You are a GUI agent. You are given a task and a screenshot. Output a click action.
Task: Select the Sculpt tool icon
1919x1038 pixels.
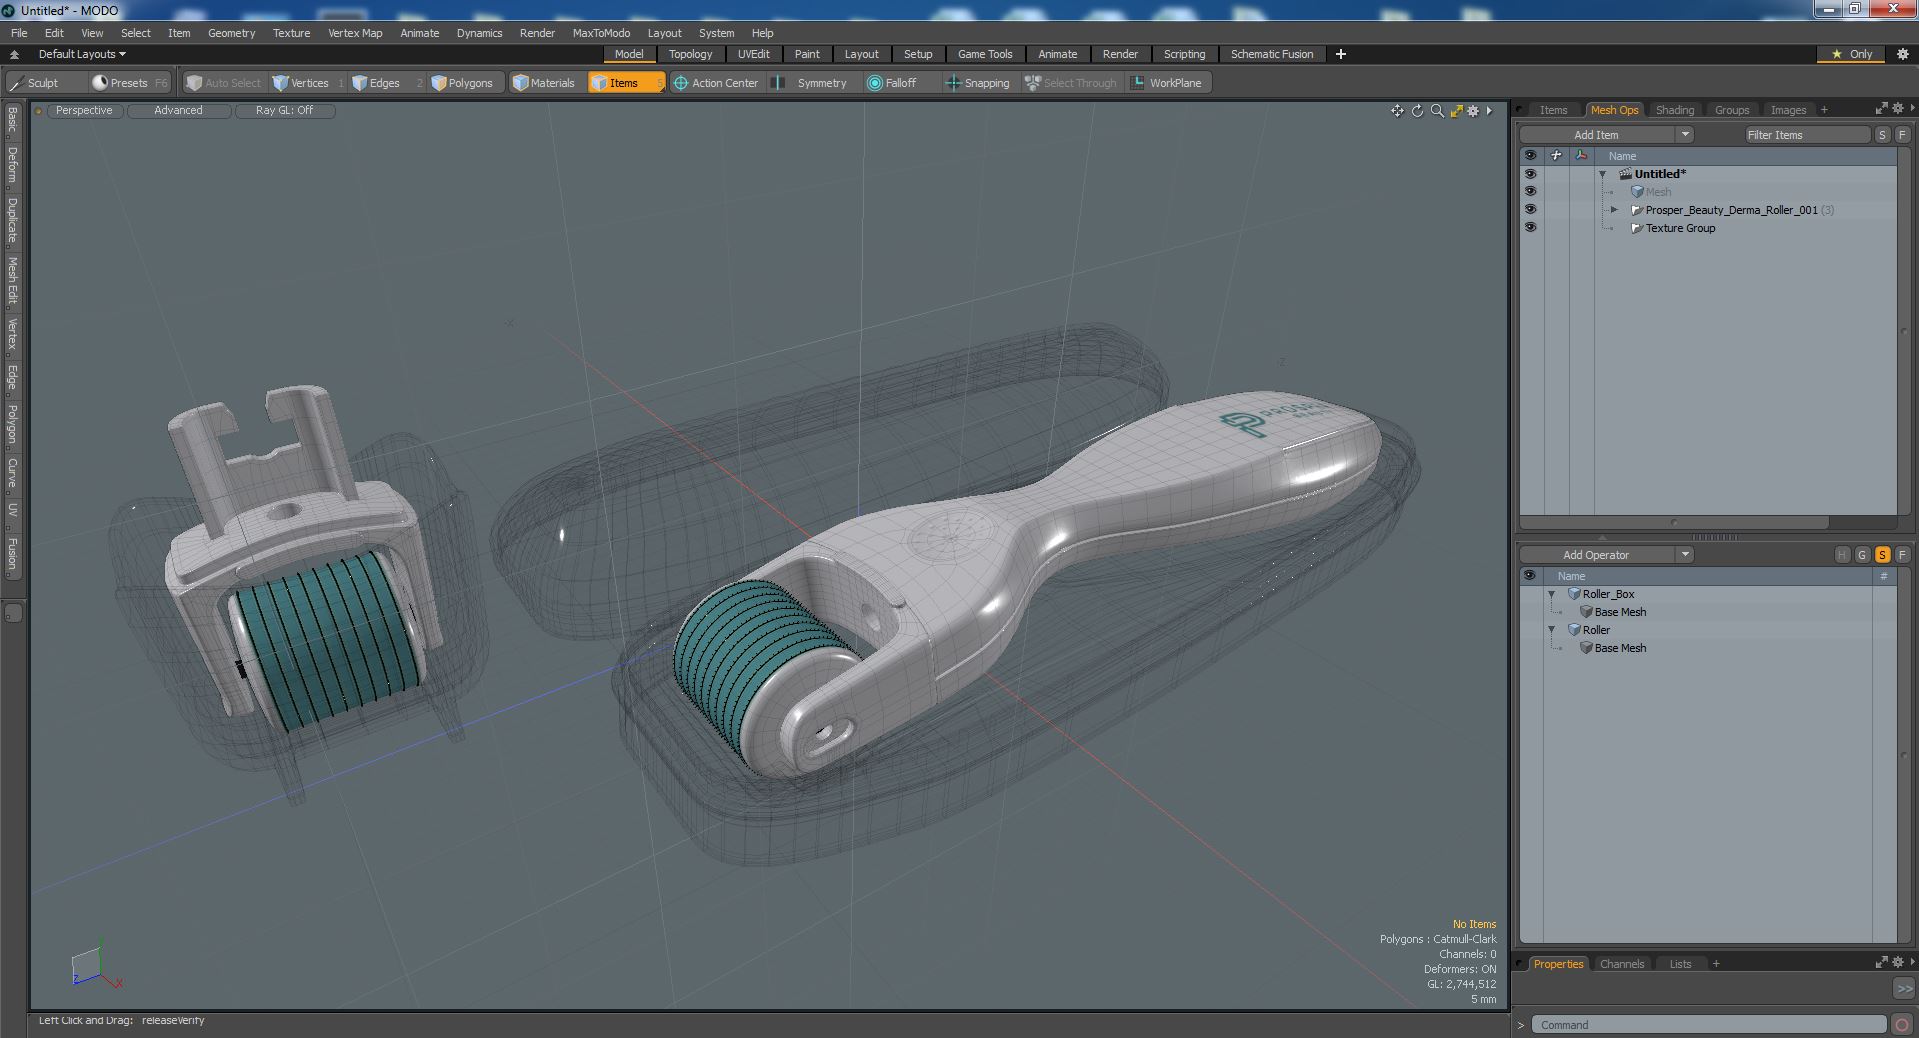[x=16, y=83]
